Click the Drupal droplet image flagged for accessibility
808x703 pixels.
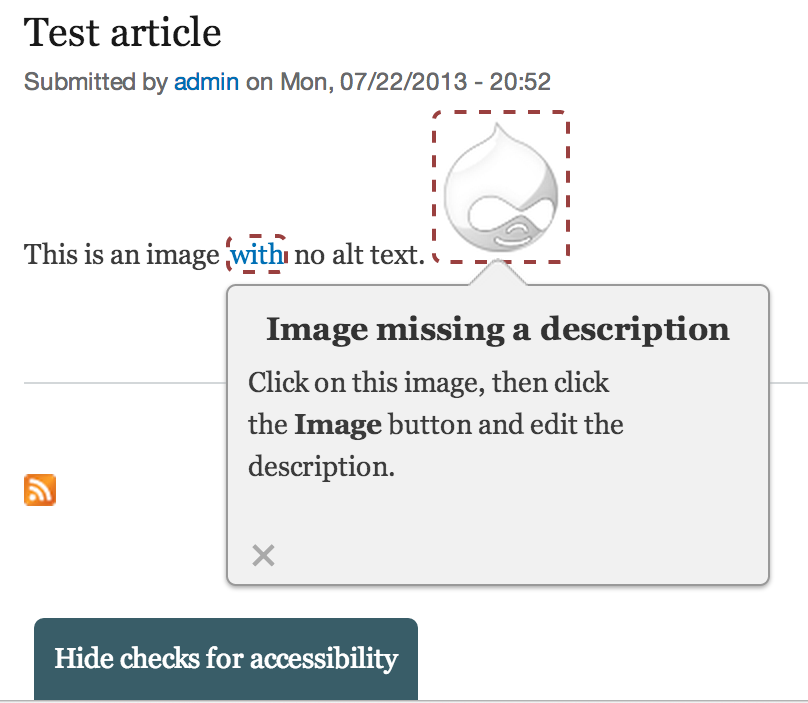click(500, 187)
